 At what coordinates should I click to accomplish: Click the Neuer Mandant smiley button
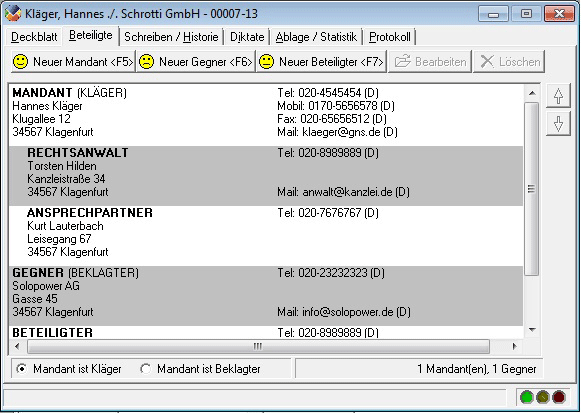73,61
